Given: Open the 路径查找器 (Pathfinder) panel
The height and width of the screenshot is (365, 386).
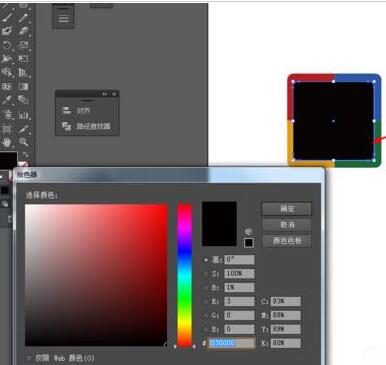Looking at the screenshot, I should point(86,126).
